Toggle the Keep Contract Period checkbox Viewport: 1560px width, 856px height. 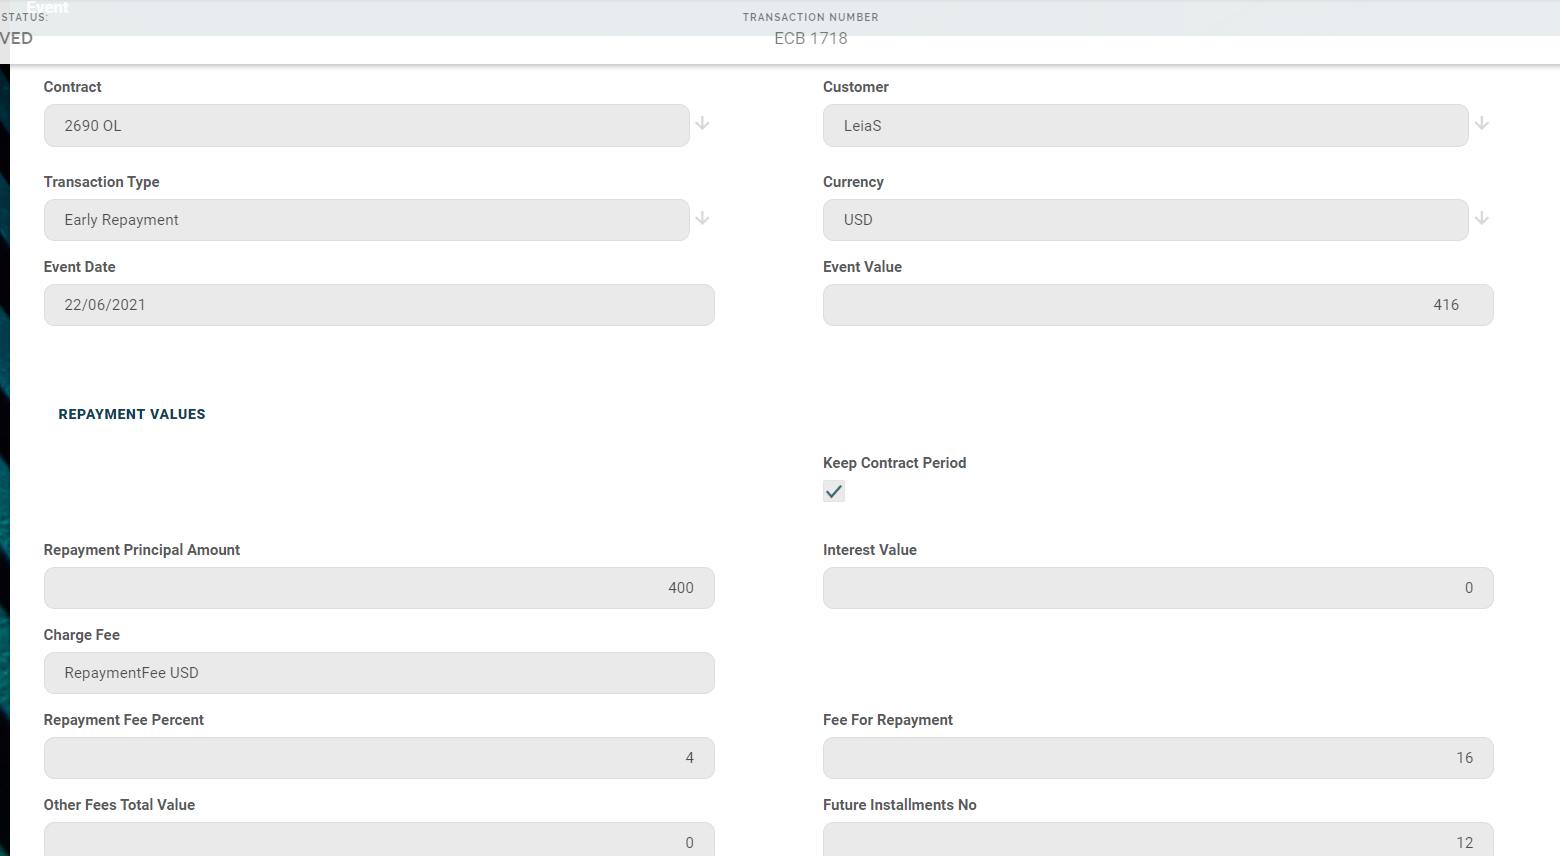click(834, 491)
